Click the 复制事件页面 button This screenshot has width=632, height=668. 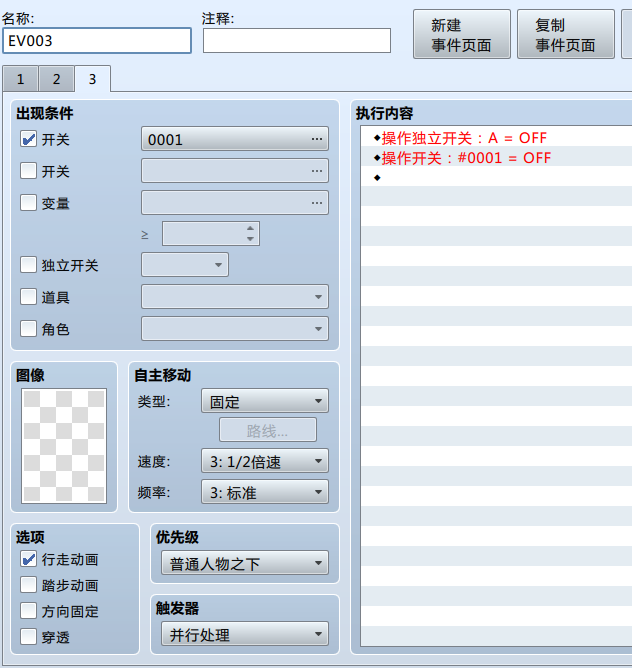[566, 35]
